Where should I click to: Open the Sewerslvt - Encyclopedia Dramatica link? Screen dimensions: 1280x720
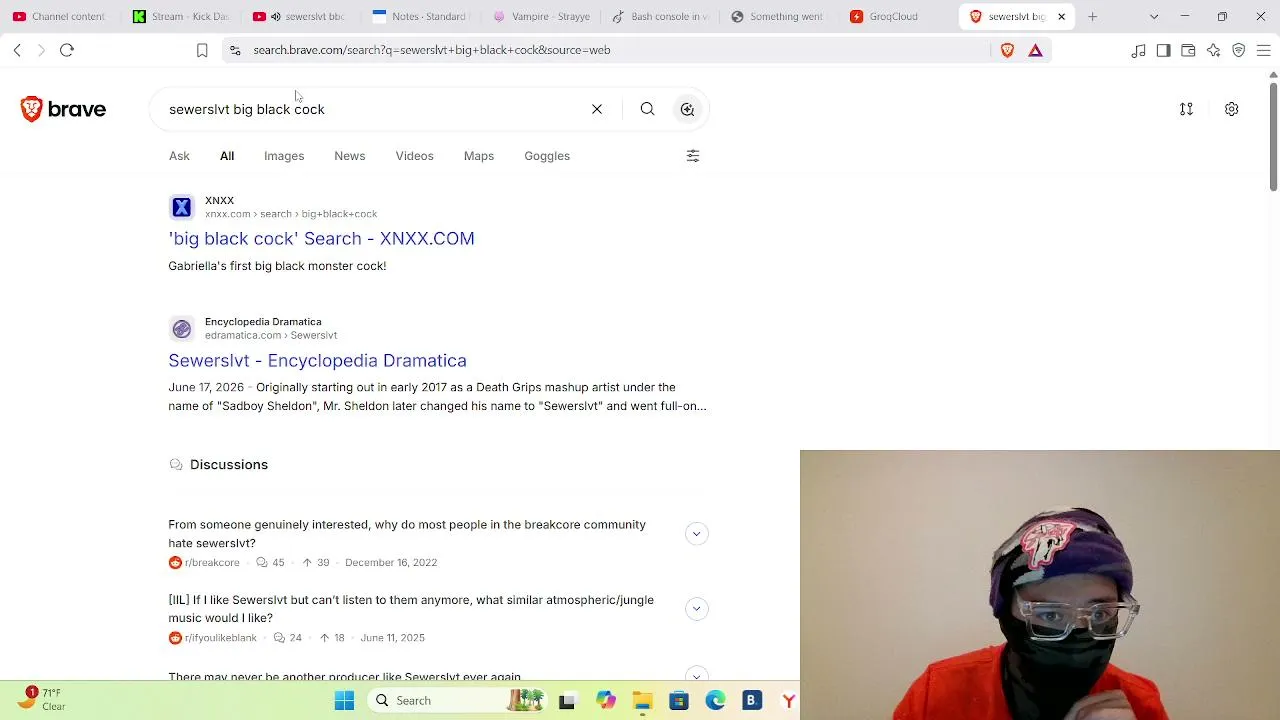(317, 361)
